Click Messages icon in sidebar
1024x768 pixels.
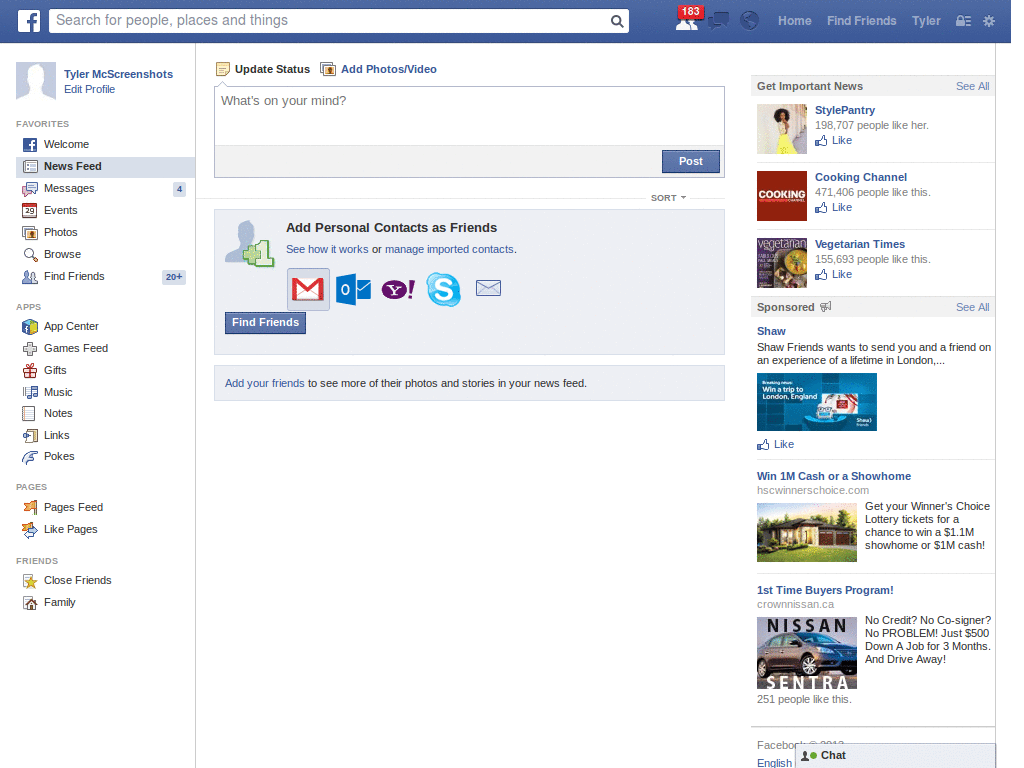click(30, 189)
